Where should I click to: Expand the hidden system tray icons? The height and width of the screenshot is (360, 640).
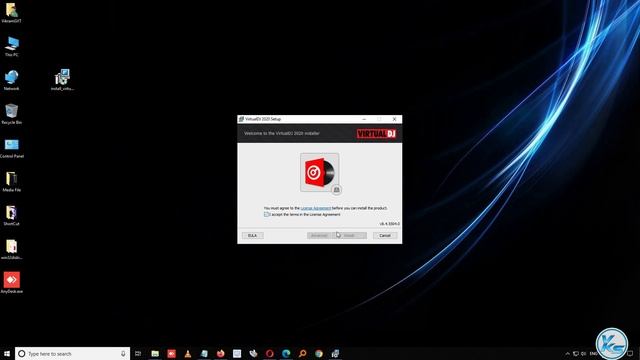pyautogui.click(x=567, y=353)
